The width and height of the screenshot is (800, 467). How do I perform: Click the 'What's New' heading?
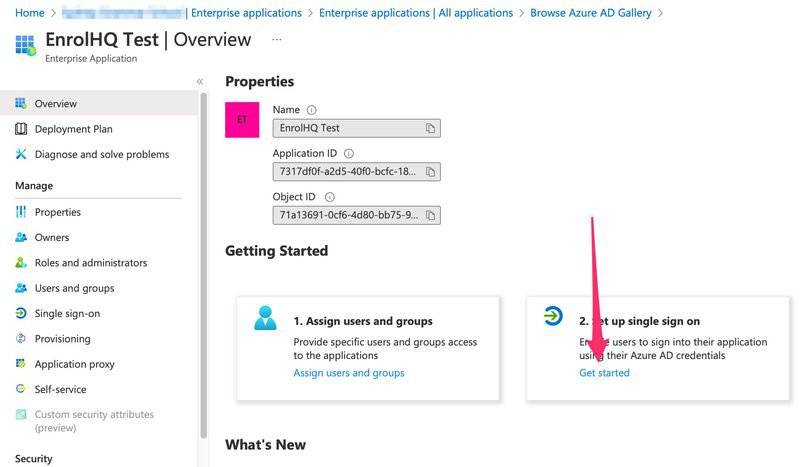pos(265,445)
